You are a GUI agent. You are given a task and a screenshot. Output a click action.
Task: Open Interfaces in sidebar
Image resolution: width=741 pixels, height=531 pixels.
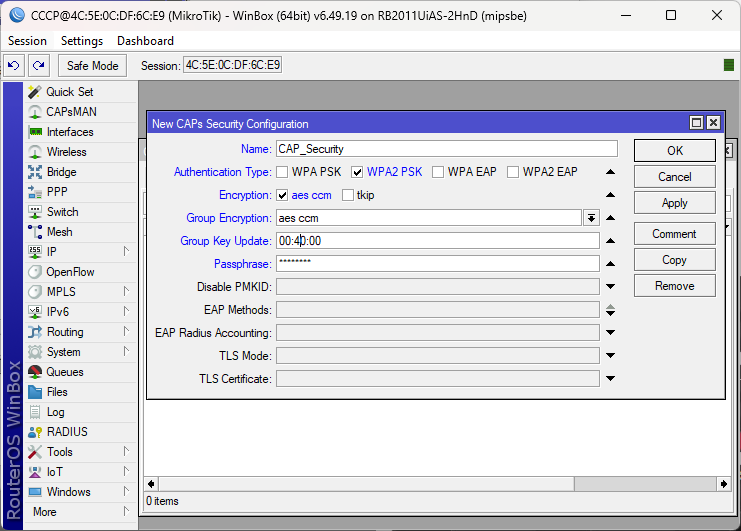point(80,132)
